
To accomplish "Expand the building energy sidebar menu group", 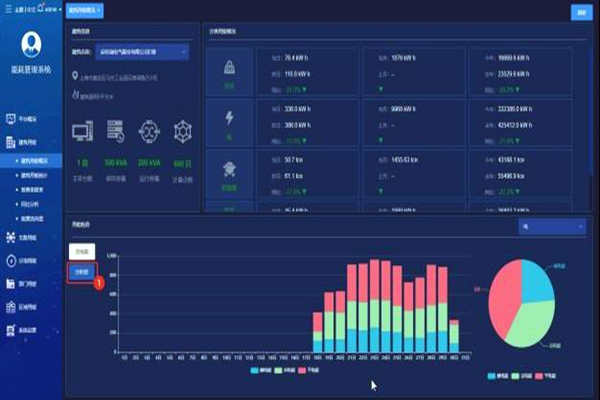I will tap(30, 143).
